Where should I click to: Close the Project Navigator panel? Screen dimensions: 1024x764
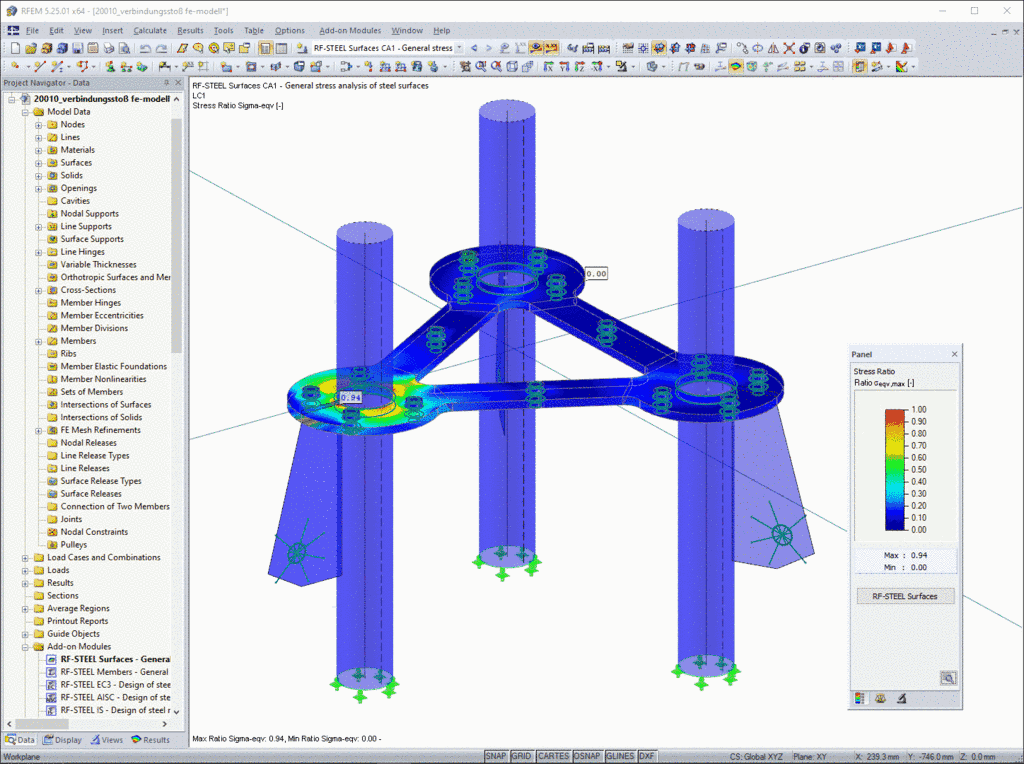click(x=178, y=83)
